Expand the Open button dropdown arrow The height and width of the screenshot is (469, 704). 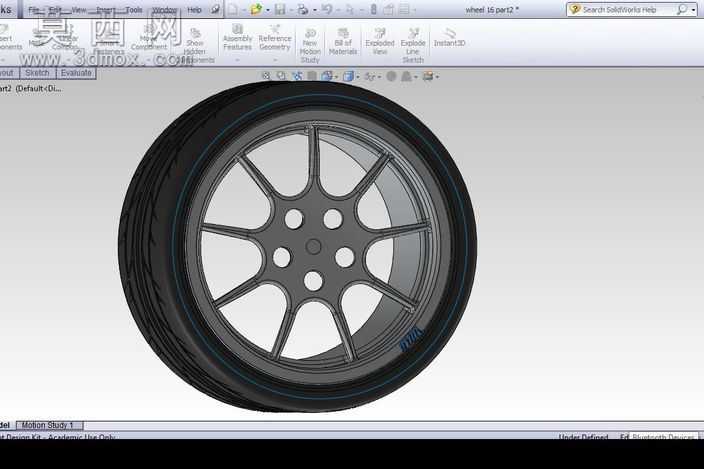pos(267,10)
